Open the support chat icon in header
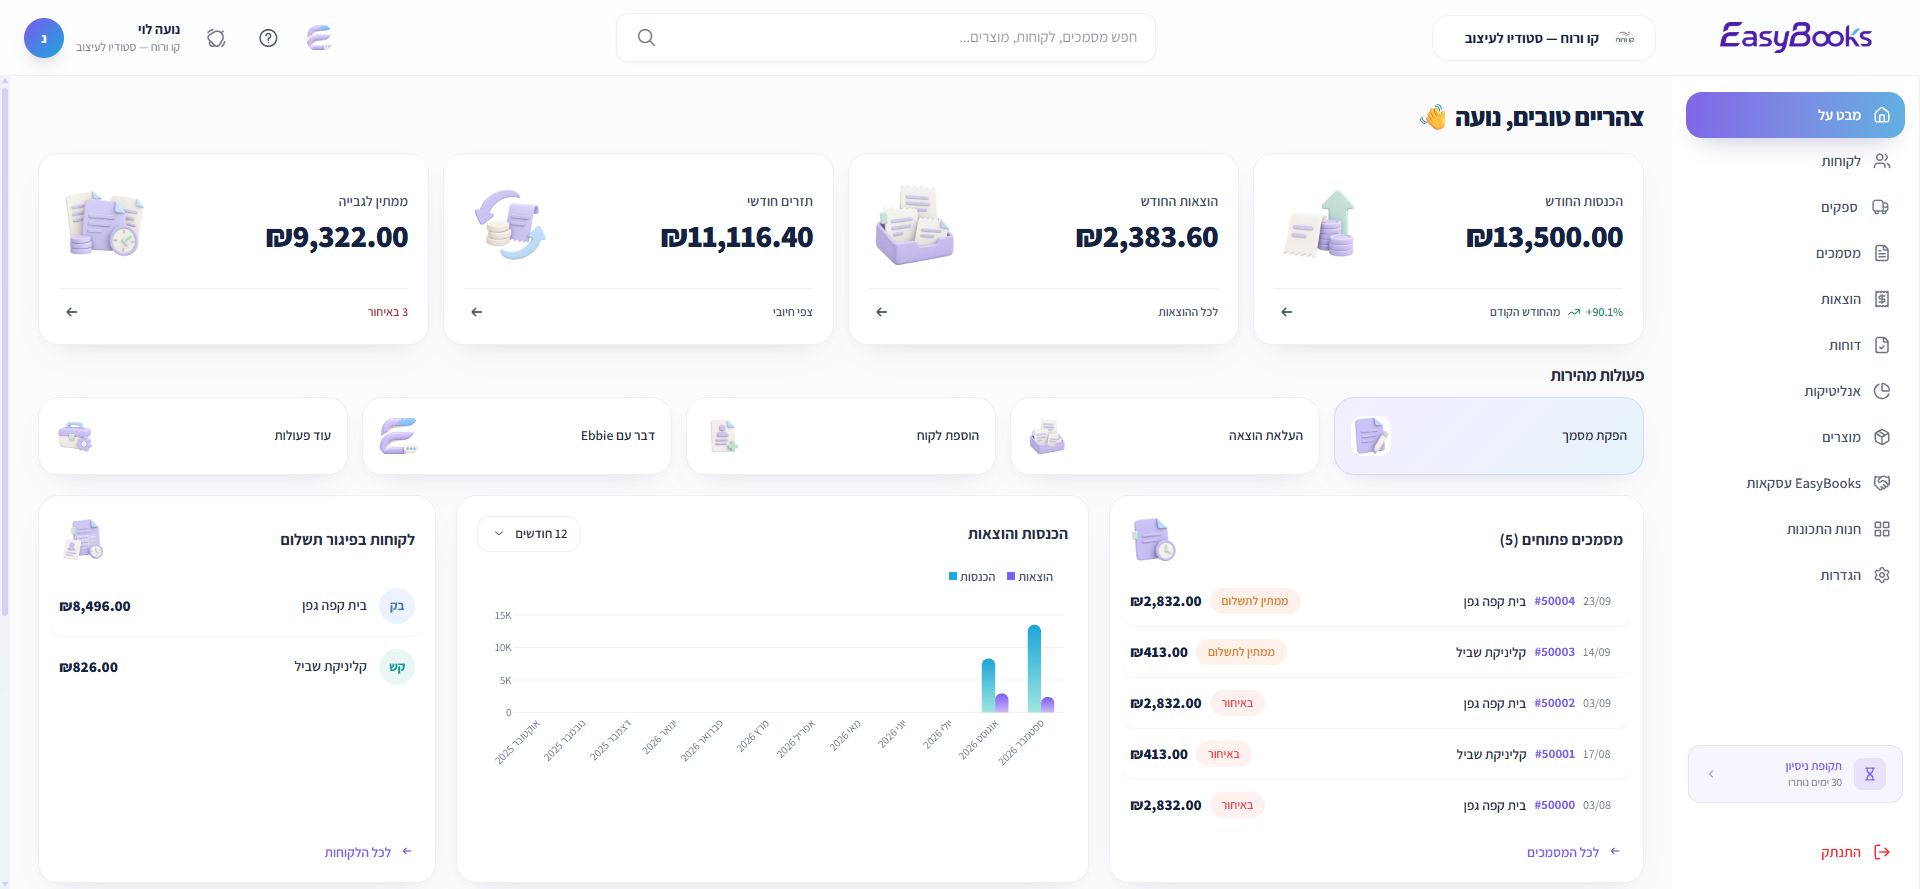Screen dimensions: 1920x889 pos(216,38)
